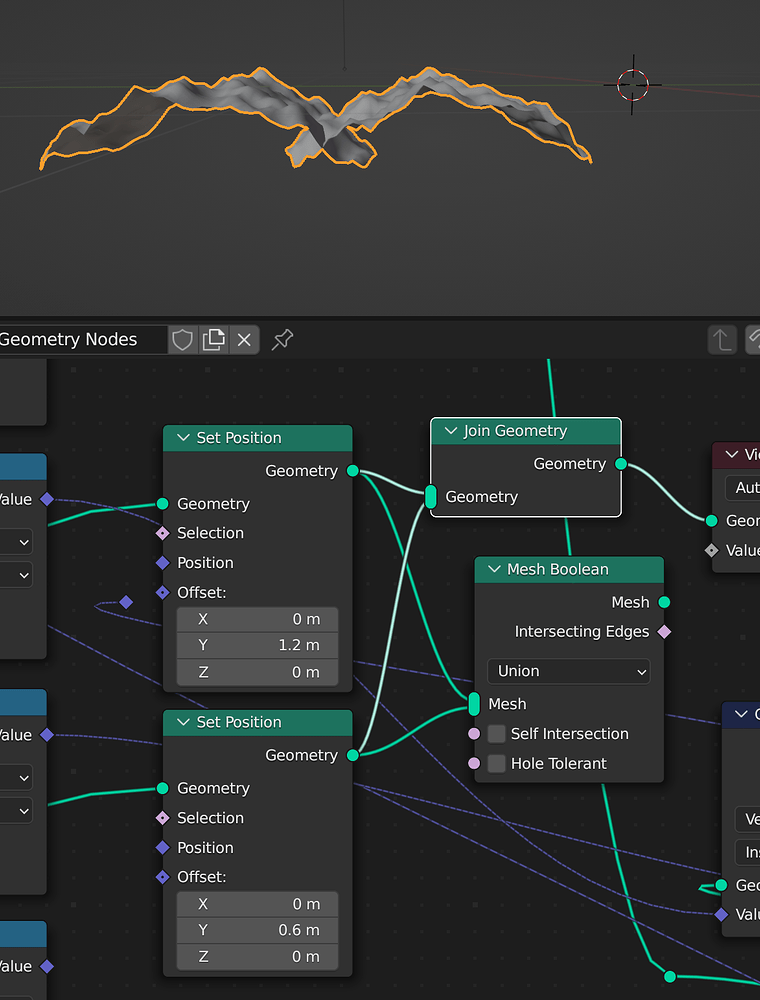Click Viewer node Value input socket
Screen dimensions: 760x1000
pyautogui.click(x=712, y=550)
